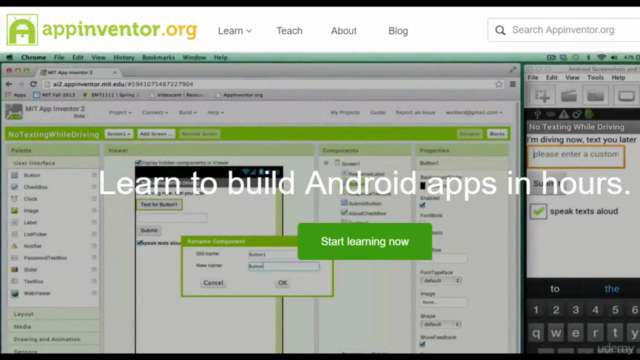The image size is (640, 360).
Task: Open Chrome History menu
Action: (x=124, y=58)
